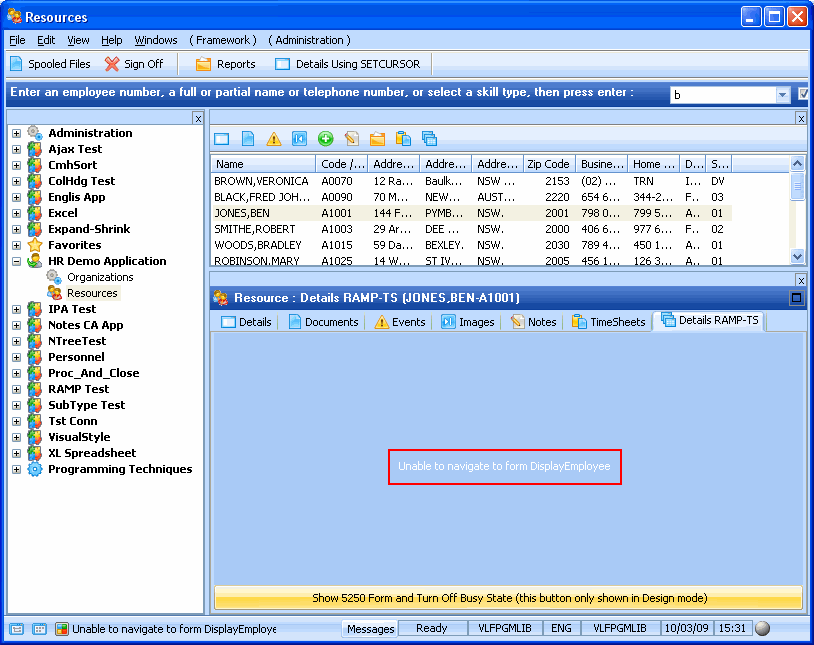Open Reports from the toolbar
This screenshot has width=814, height=645.
point(225,64)
